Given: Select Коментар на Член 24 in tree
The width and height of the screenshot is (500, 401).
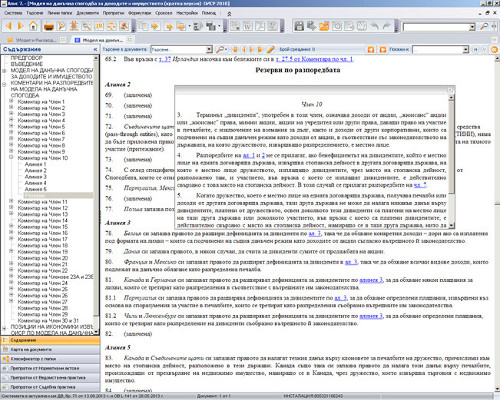Looking at the screenshot, I should [43, 283].
